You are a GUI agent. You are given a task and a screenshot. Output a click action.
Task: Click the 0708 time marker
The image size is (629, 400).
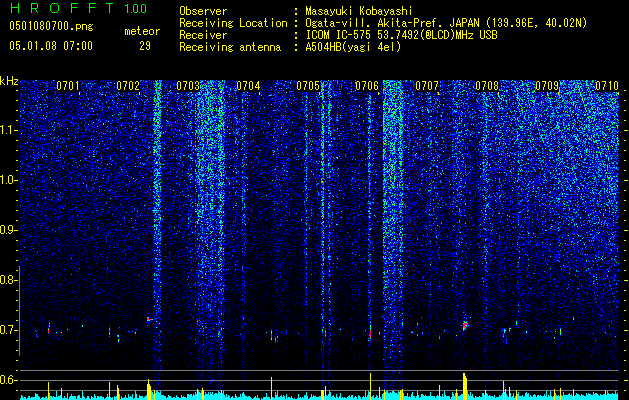tap(487, 86)
